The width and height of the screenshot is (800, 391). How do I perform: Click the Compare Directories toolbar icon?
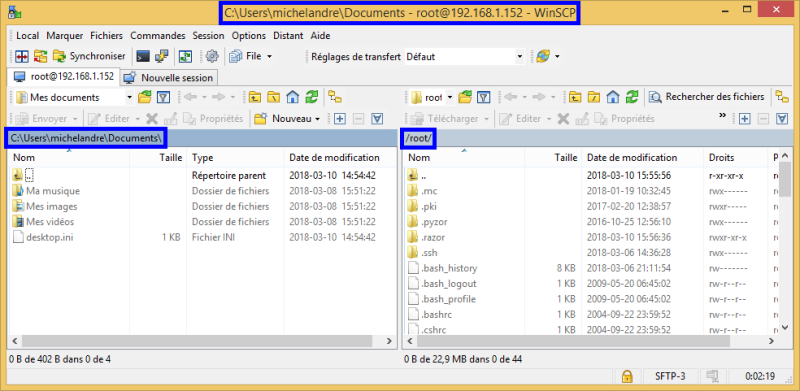21,57
